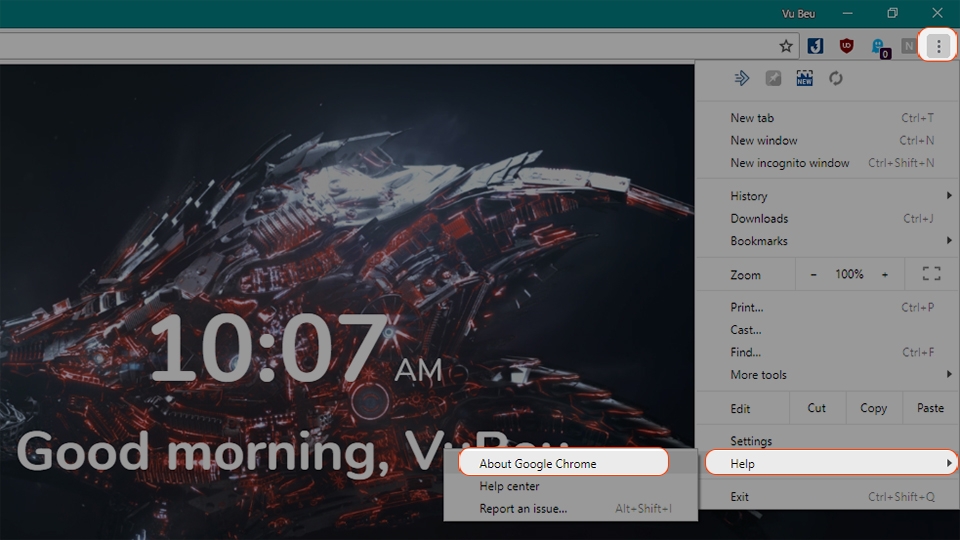Expand the Help submenu
Image resolution: width=960 pixels, height=540 pixels.
tap(830, 463)
